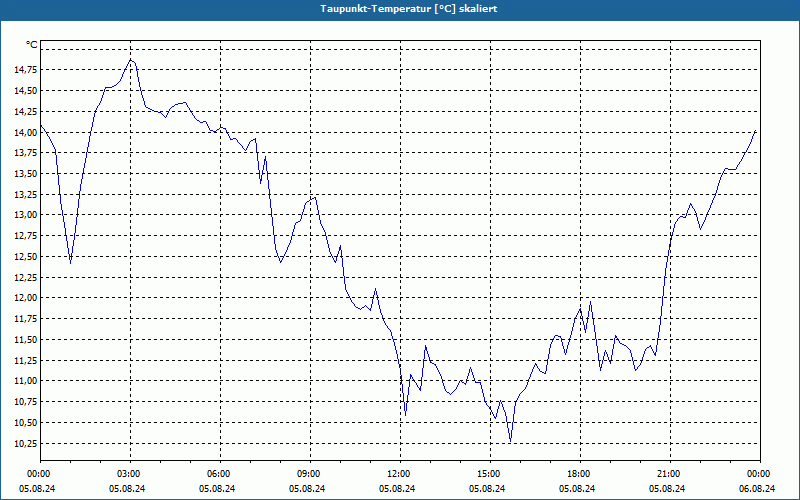
Task: Click the 14,75 y-axis label
Action: click(x=25, y=70)
